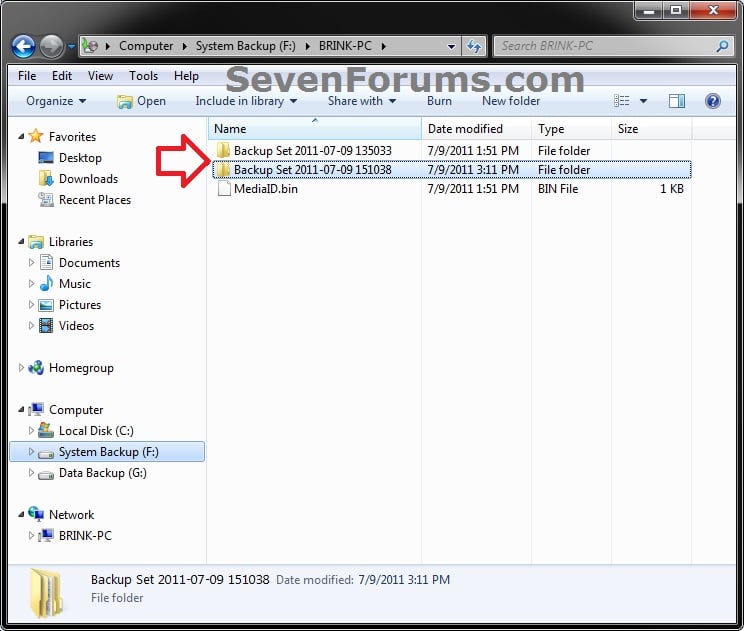Click the Homegroup icon

click(36, 368)
